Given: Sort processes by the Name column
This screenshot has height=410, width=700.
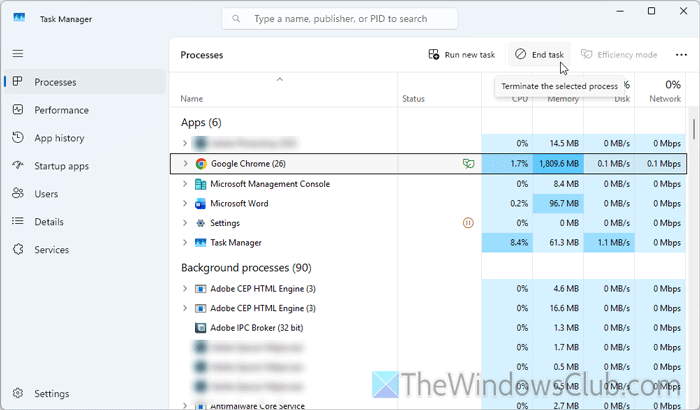Looking at the screenshot, I should pos(283,90).
